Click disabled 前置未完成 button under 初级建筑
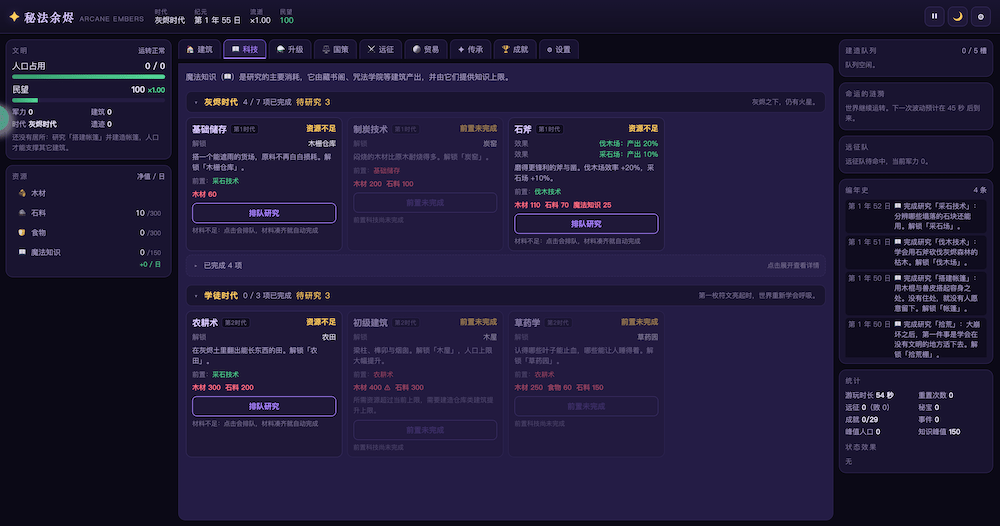 tap(425, 430)
